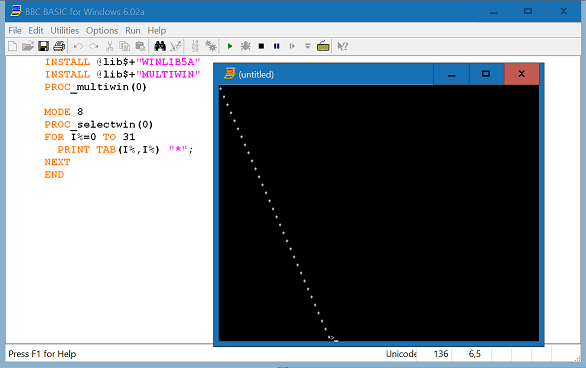Click the INSTALL MULTIWIN line
Screen dimensions: 586x368
(x=123, y=74)
